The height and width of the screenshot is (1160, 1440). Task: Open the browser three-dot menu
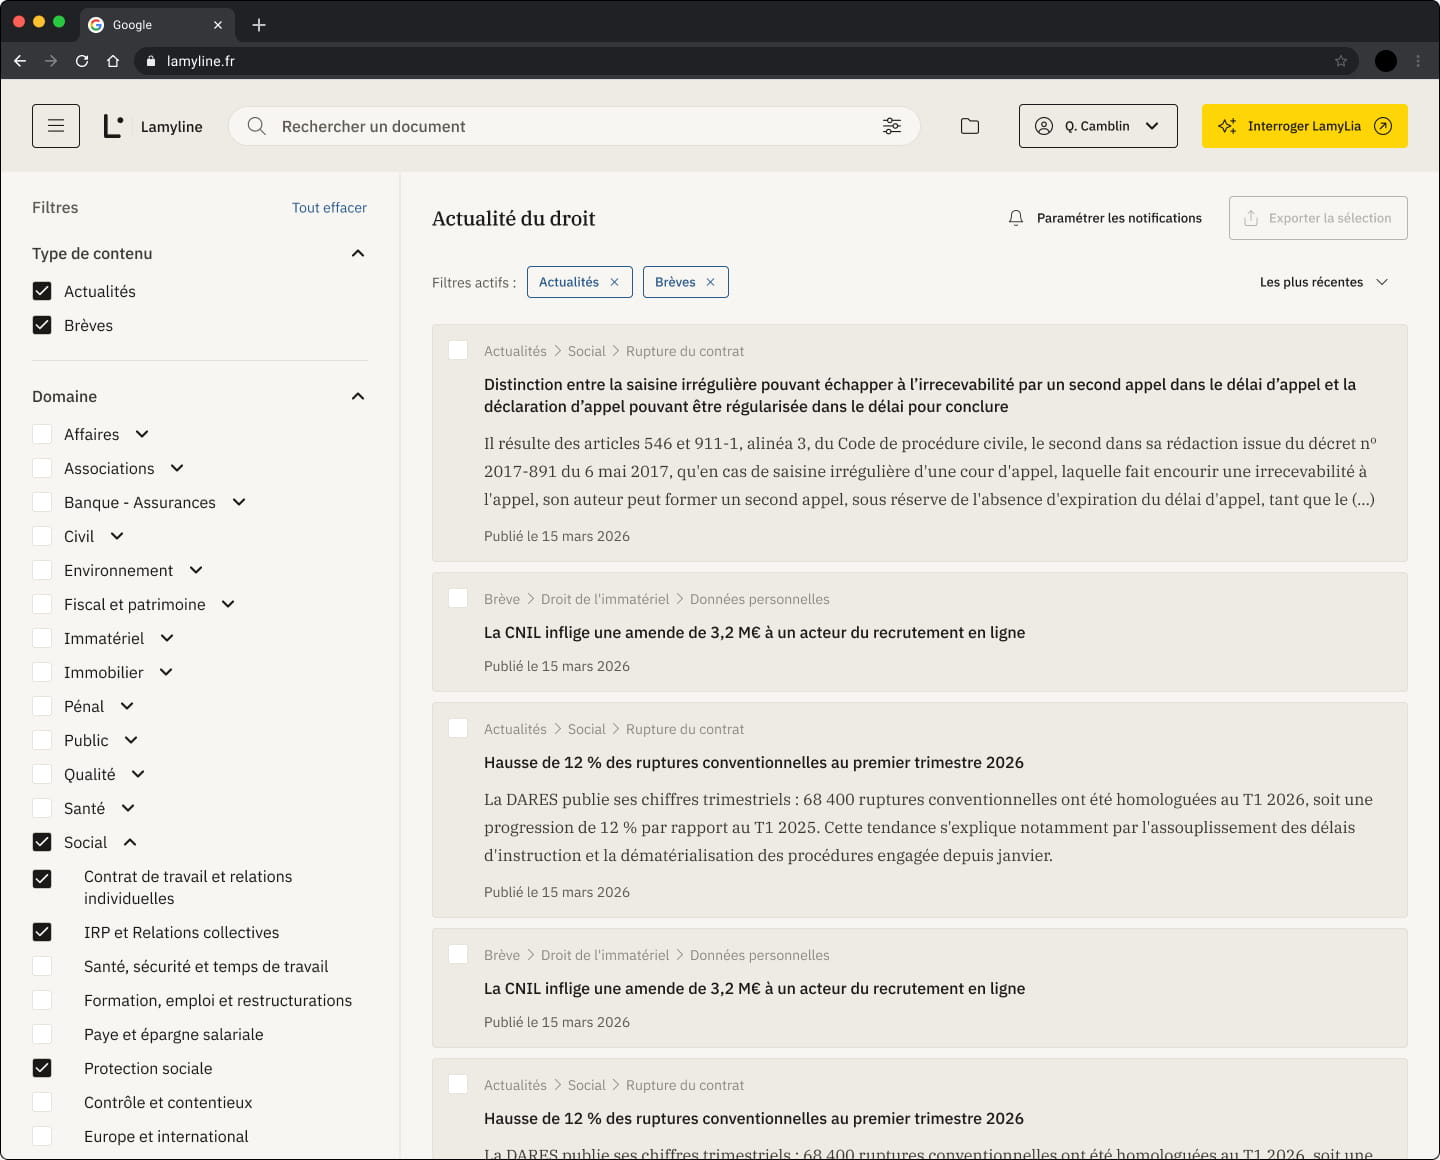[1418, 61]
